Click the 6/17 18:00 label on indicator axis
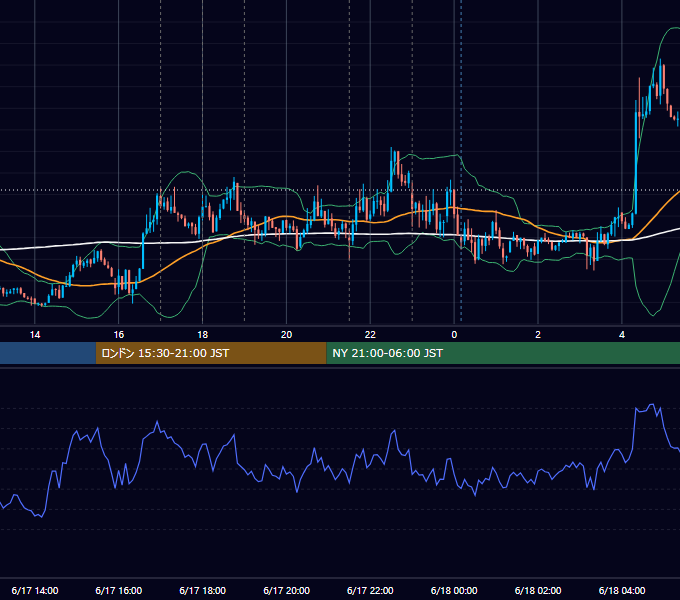This screenshot has height=600, width=680. tap(203, 590)
